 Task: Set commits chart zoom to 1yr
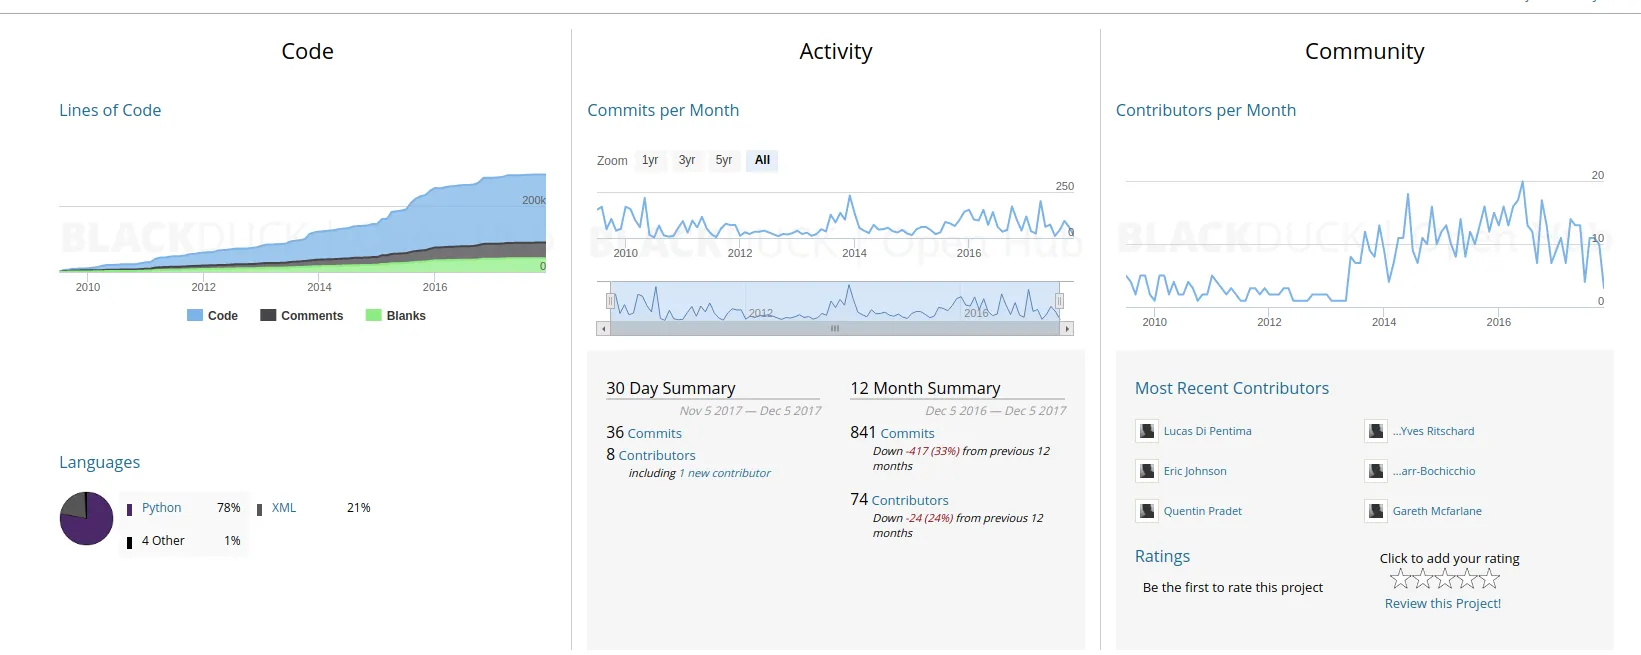click(x=650, y=160)
